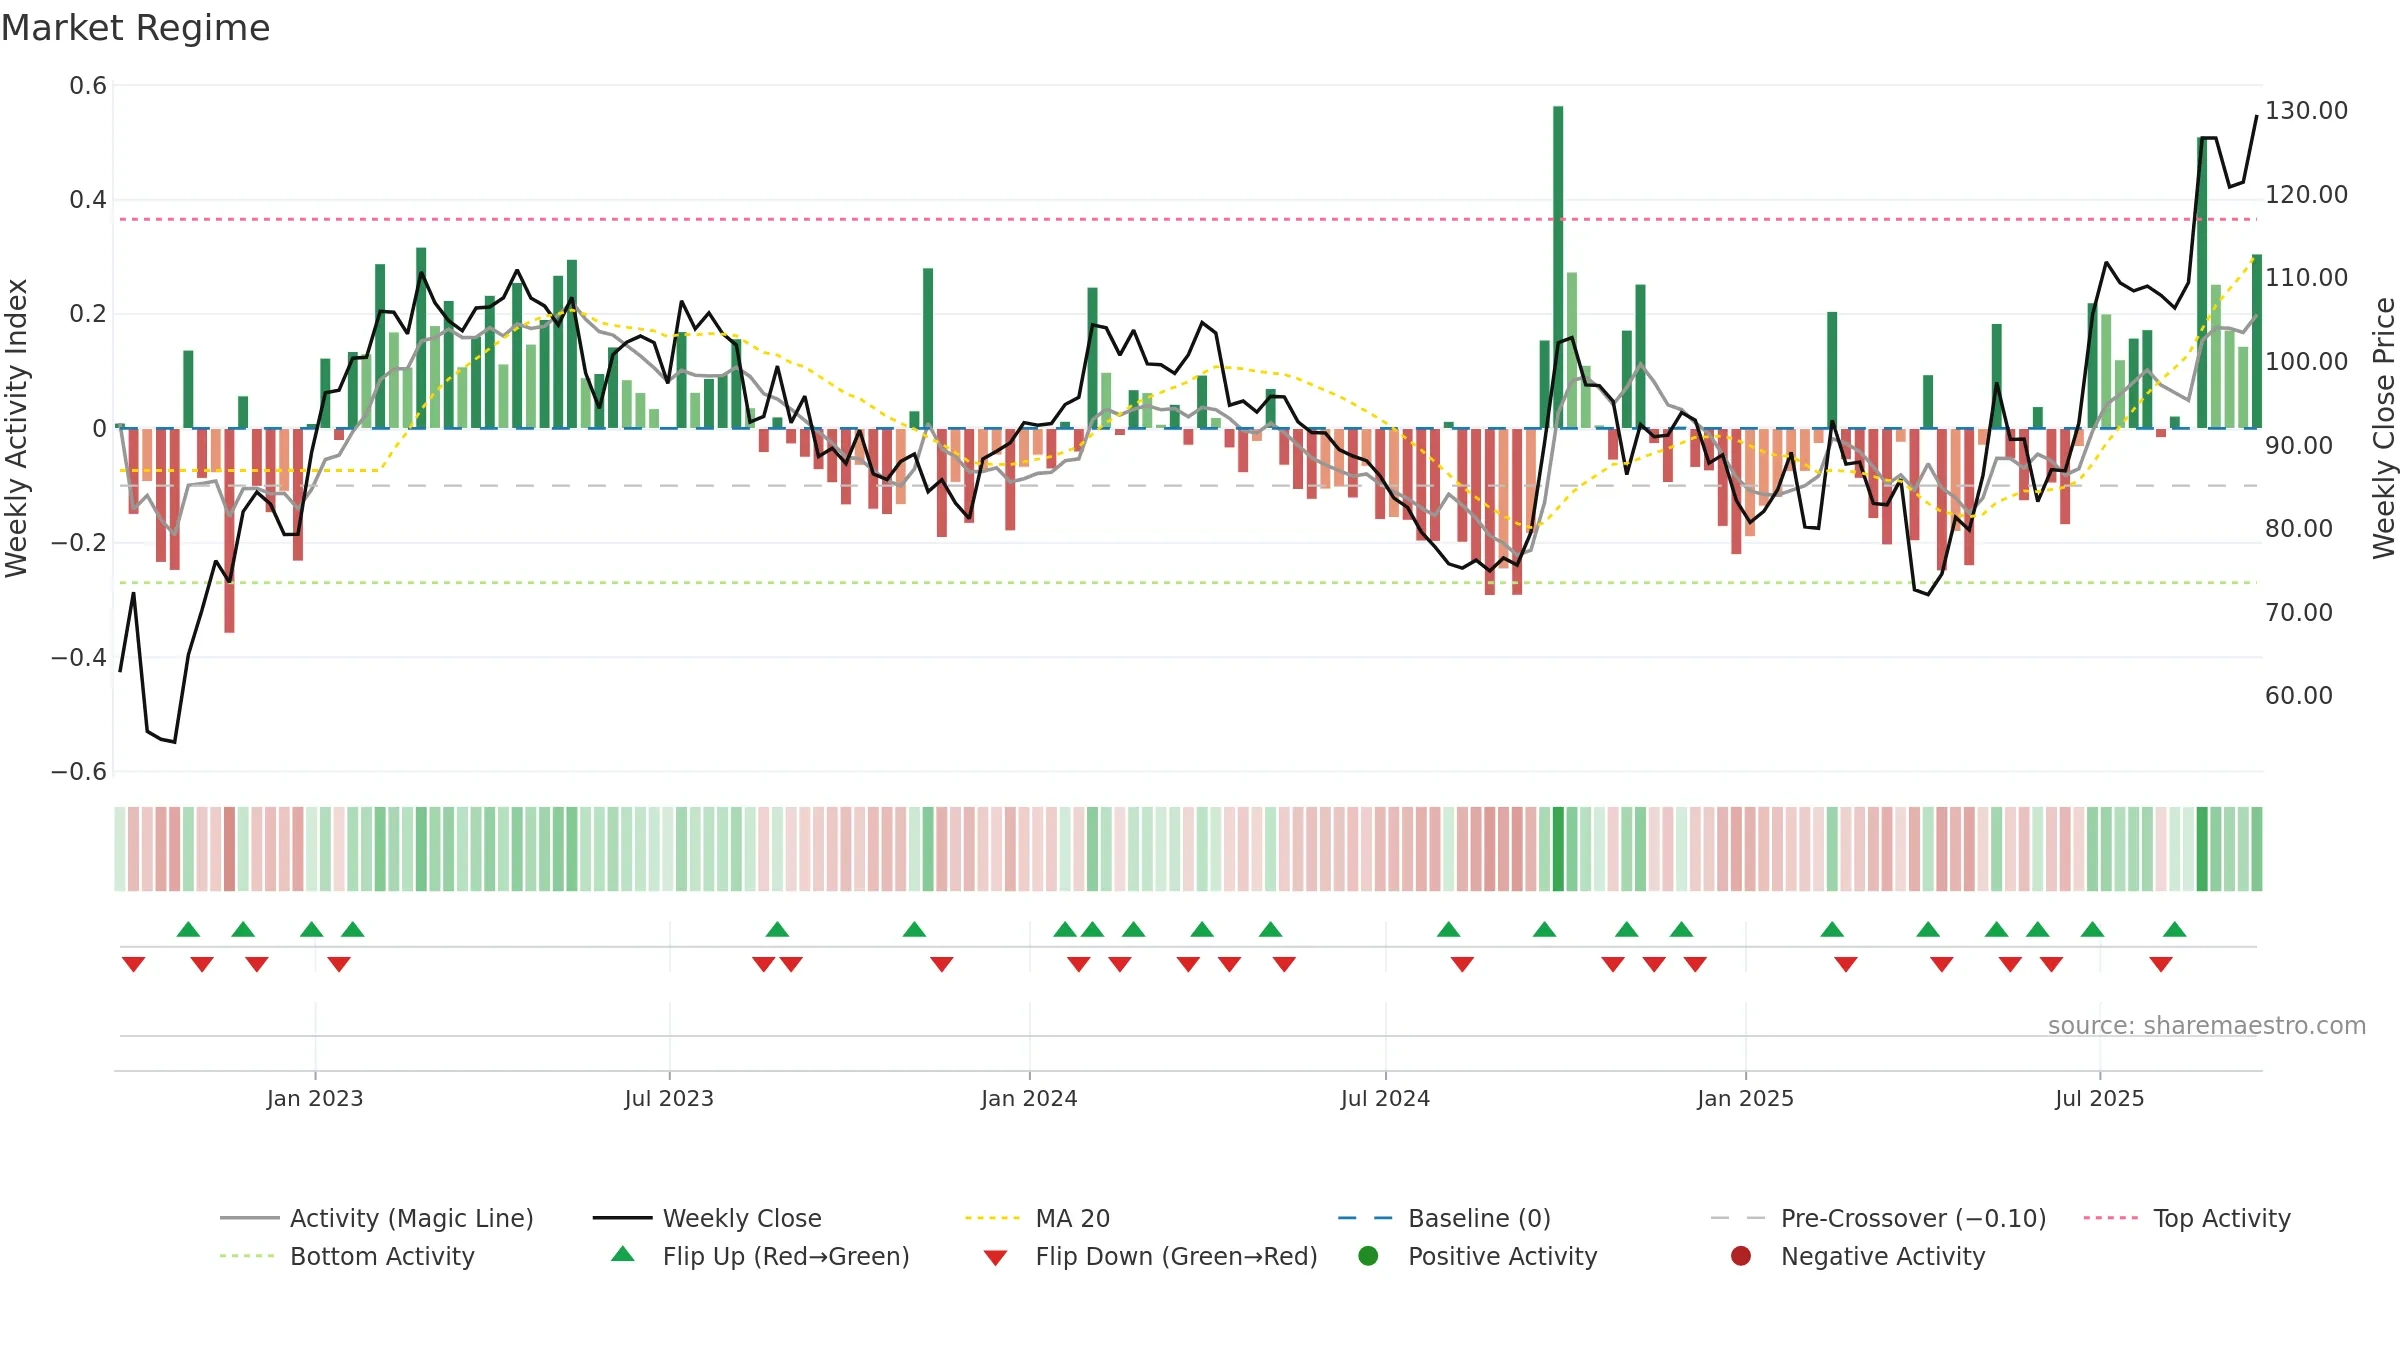
Task: Click the last flip-down triangle after Jul 2025
Action: [2161, 964]
